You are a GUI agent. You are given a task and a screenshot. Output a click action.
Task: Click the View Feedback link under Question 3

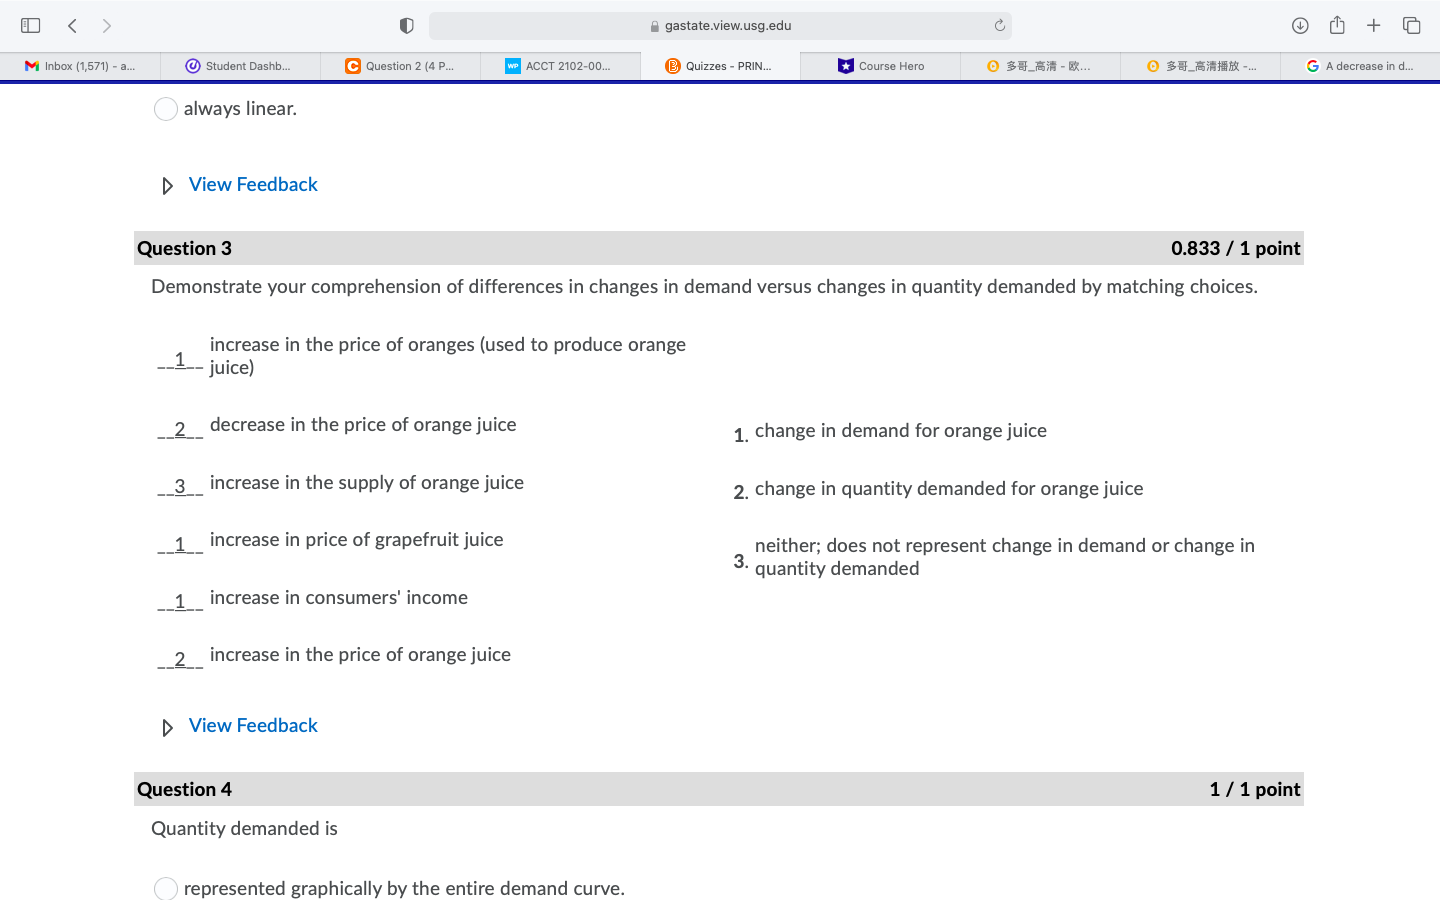252,725
